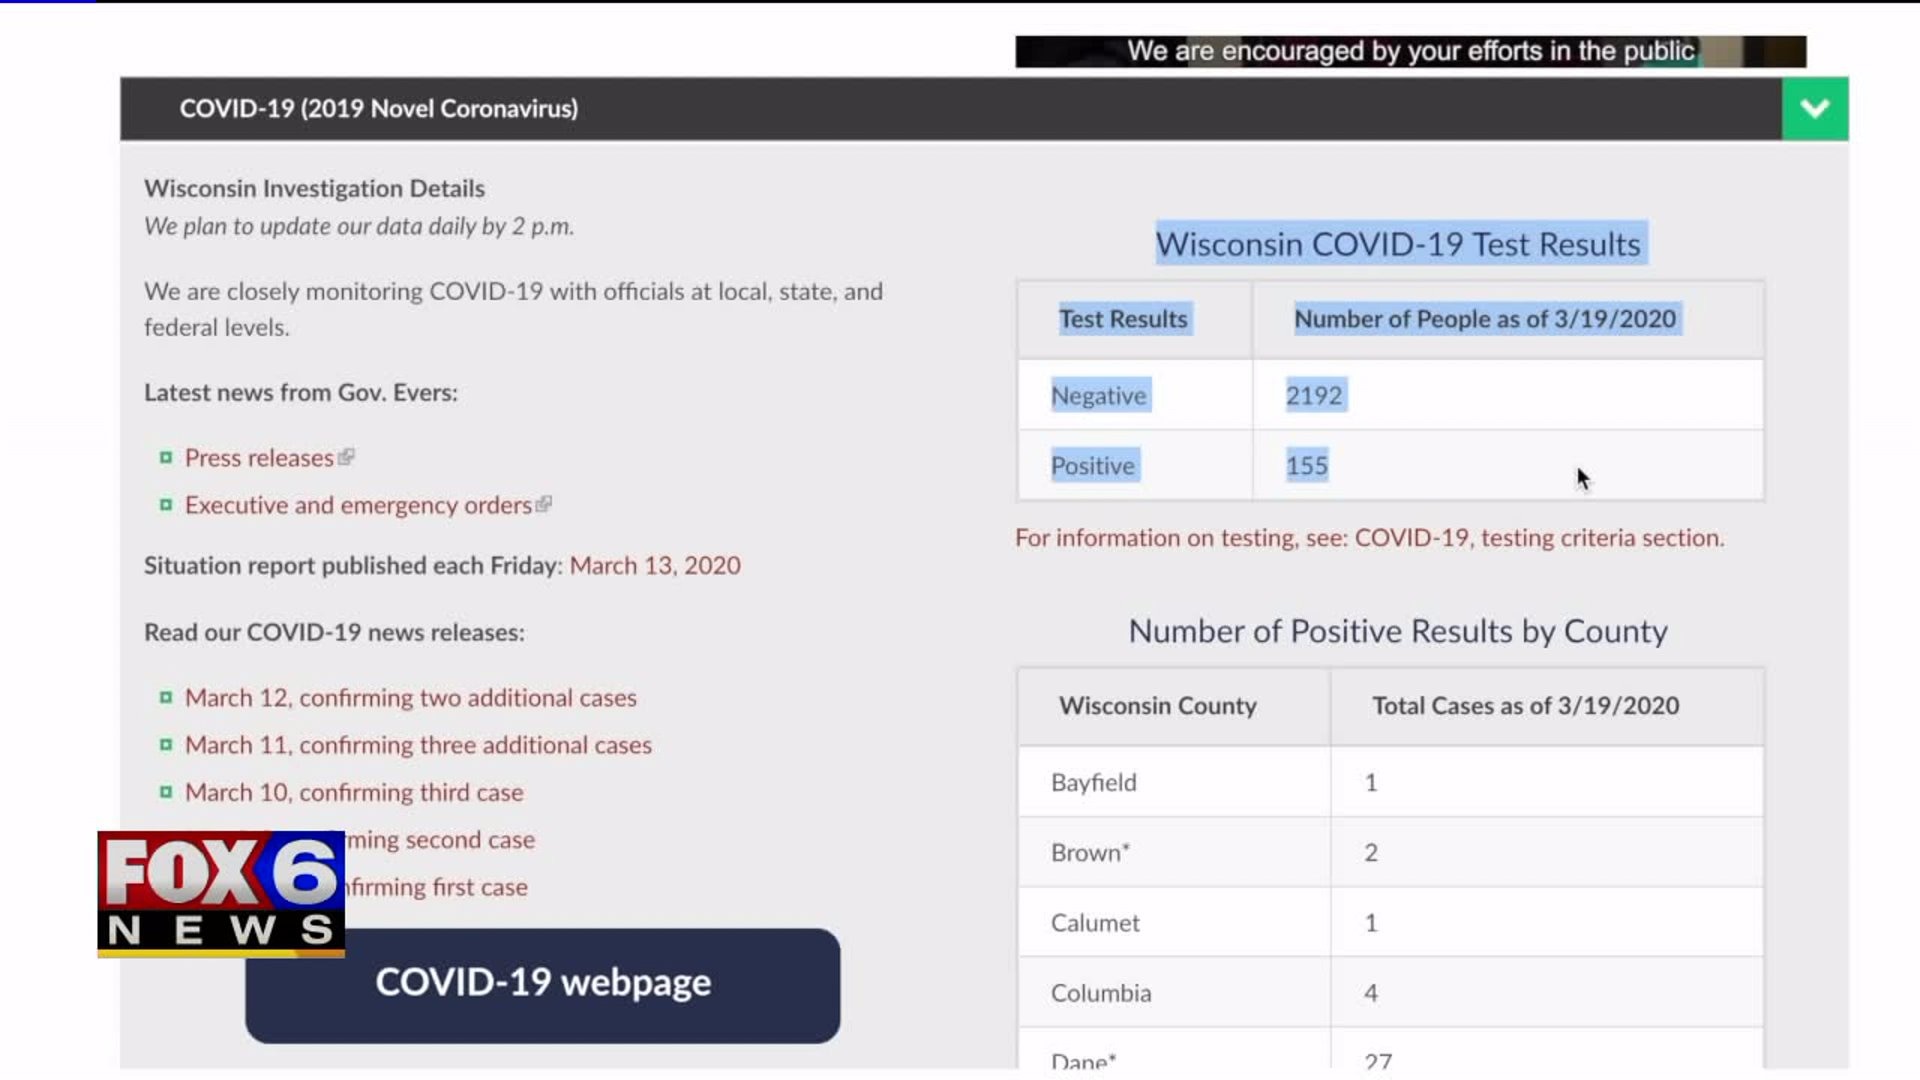Click external-link icon beside Executive and emergency orders
Screen dimensions: 1920x1080
coord(544,504)
